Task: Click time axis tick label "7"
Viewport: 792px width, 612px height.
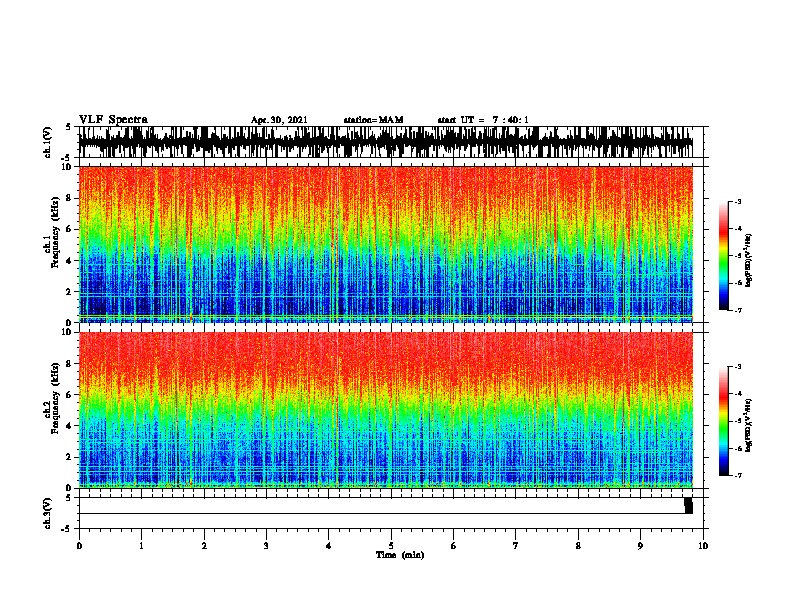Action: coord(516,546)
